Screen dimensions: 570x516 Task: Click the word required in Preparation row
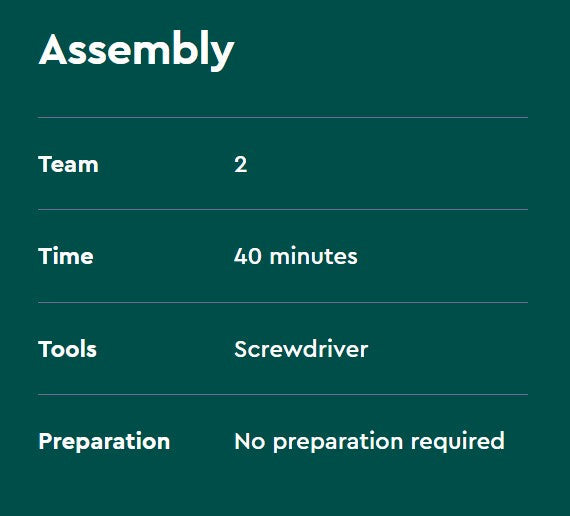458,442
